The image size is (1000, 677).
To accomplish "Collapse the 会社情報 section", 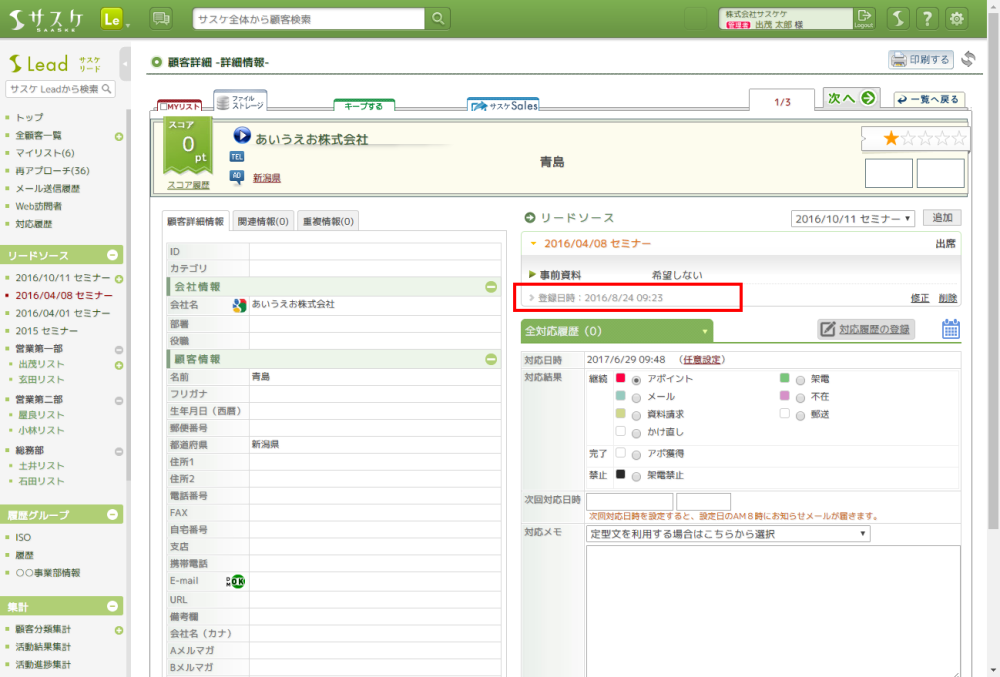I will pyautogui.click(x=491, y=287).
